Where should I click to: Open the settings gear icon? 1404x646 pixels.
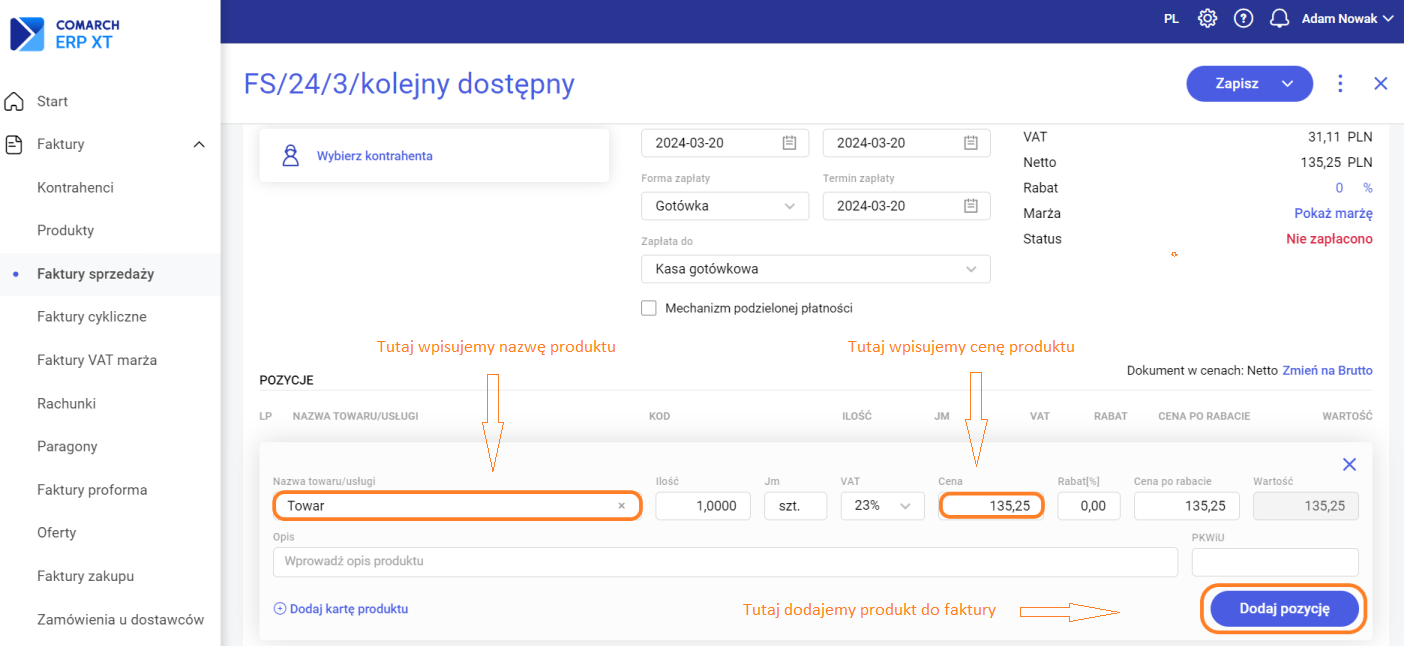[x=1207, y=19]
